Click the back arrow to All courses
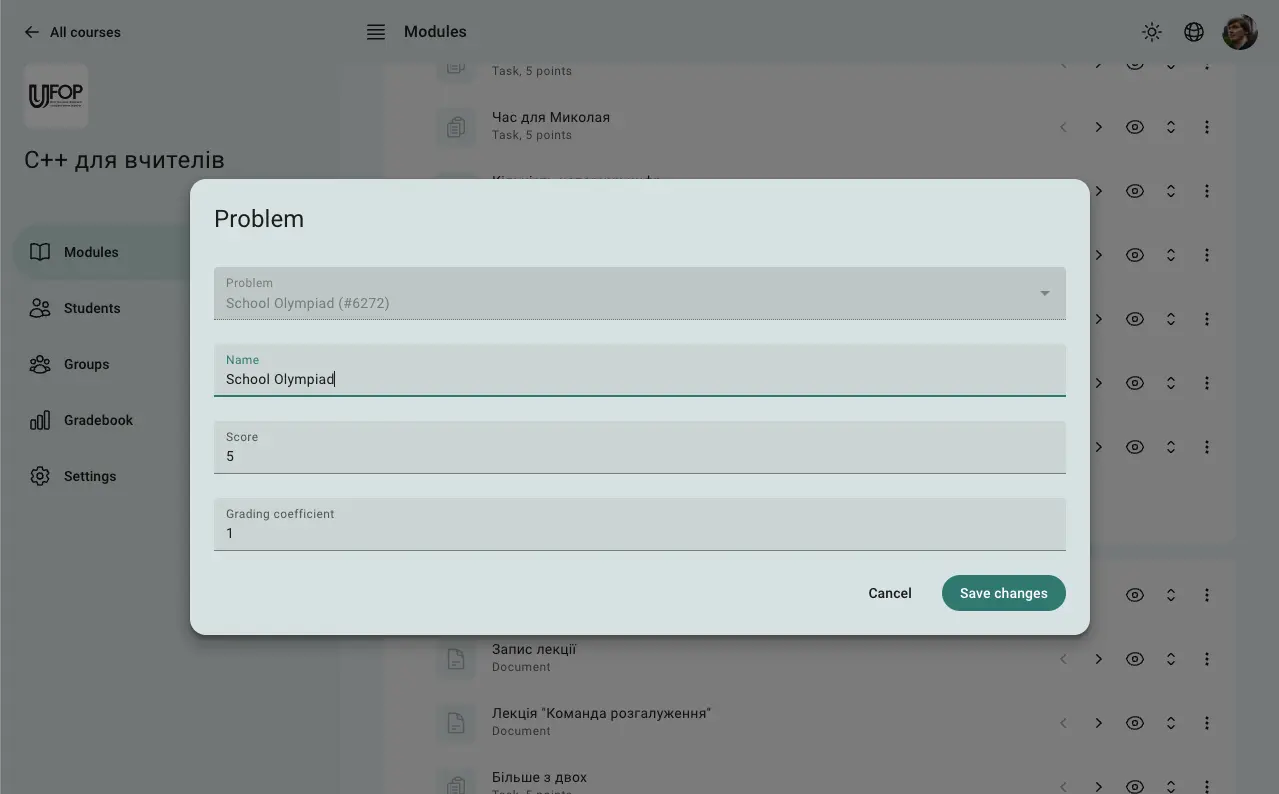Image resolution: width=1279 pixels, height=794 pixels. (x=32, y=32)
